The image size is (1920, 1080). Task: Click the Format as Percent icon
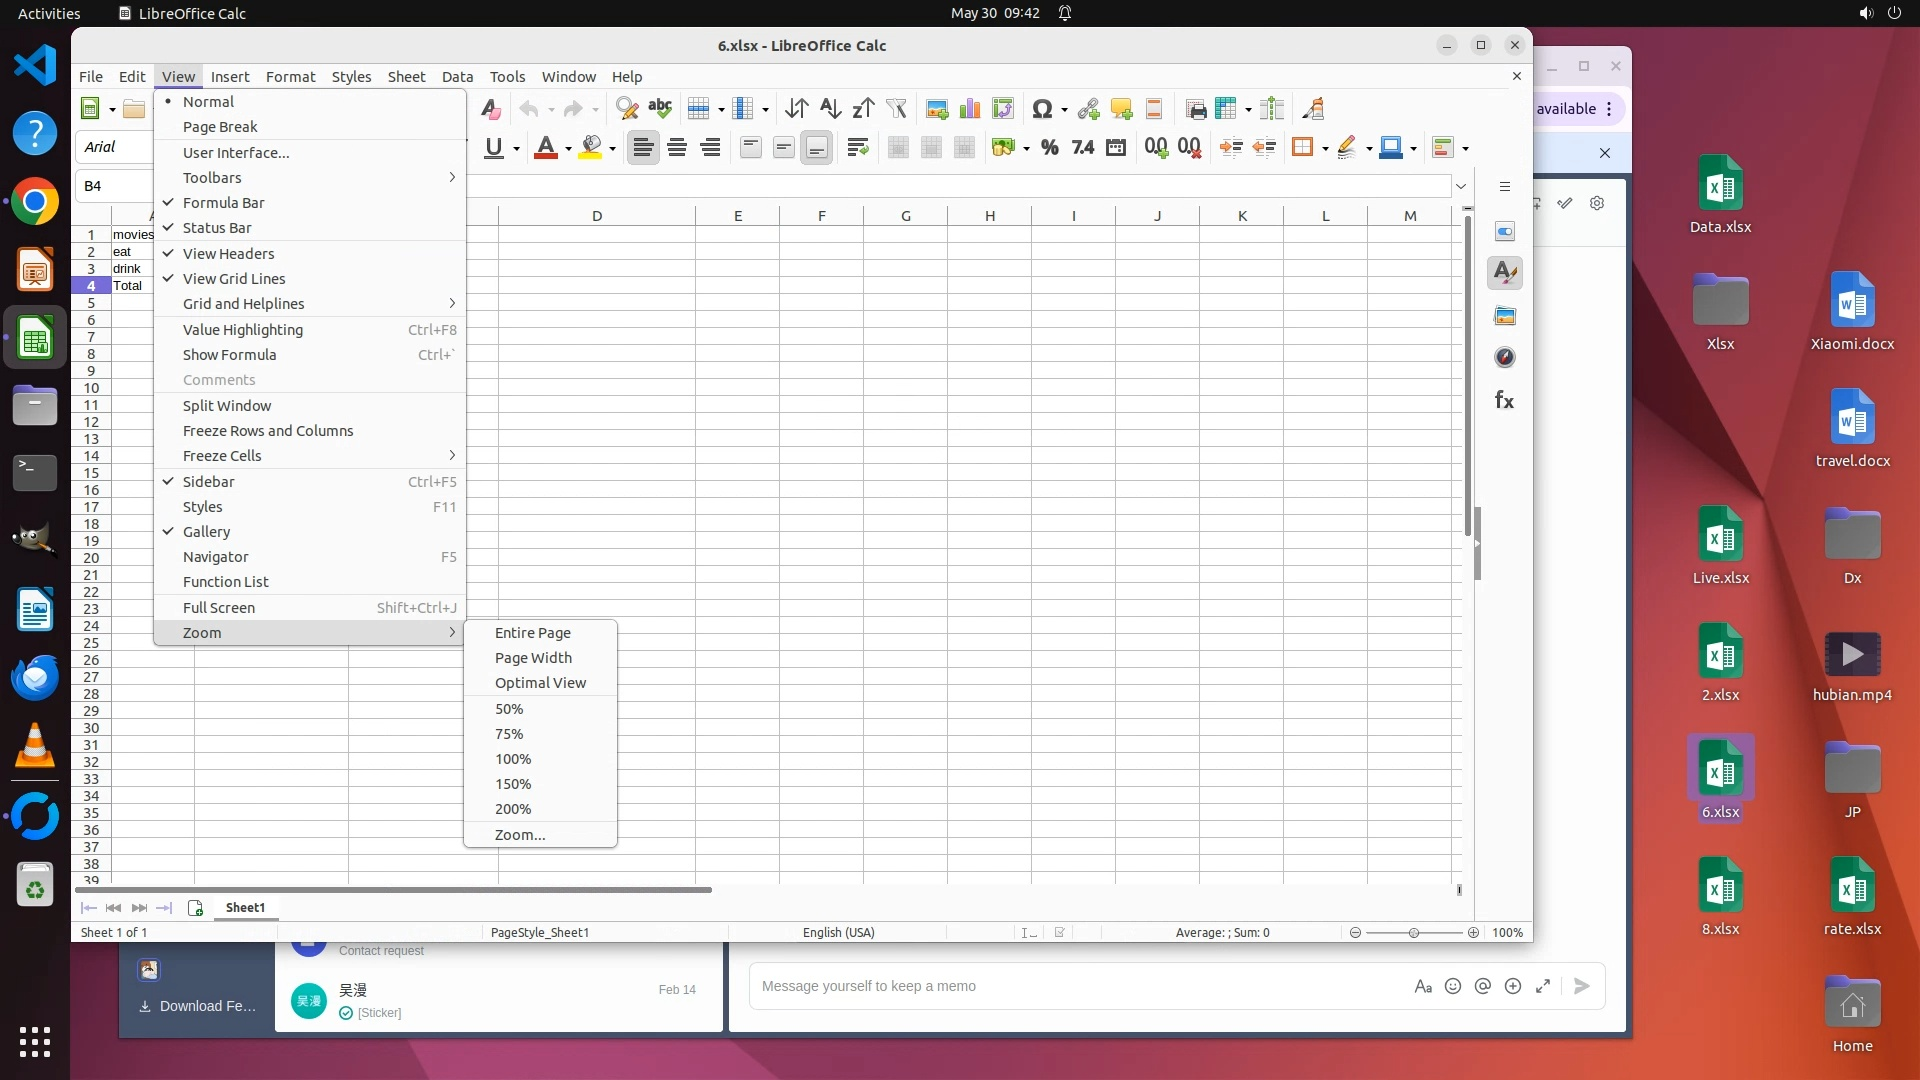pyautogui.click(x=1049, y=148)
